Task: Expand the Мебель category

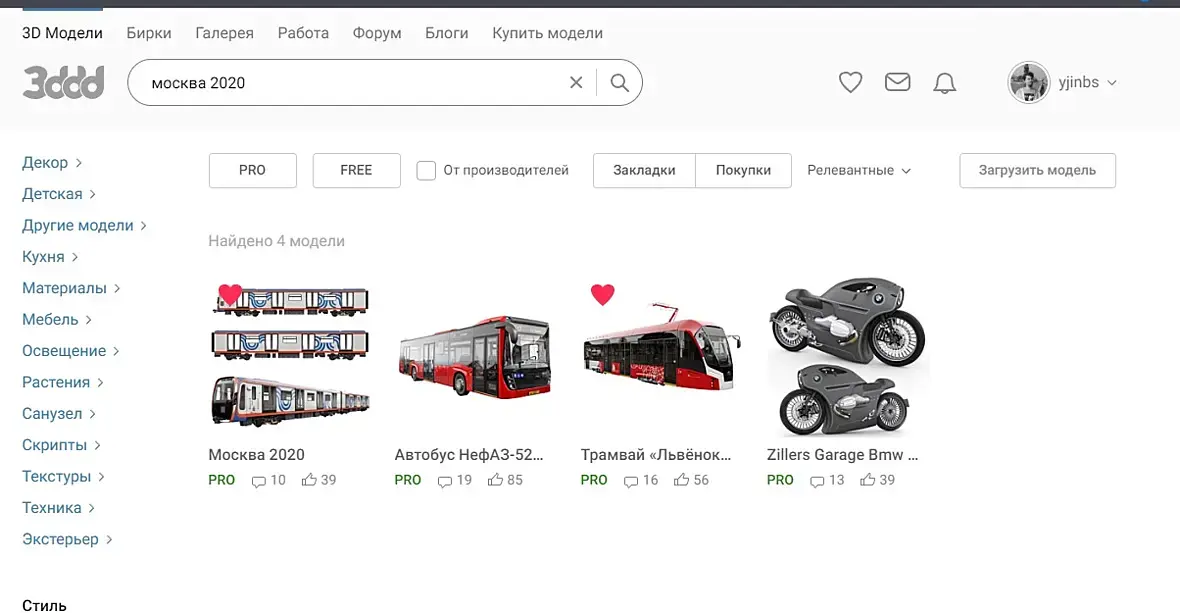Action: click(56, 320)
